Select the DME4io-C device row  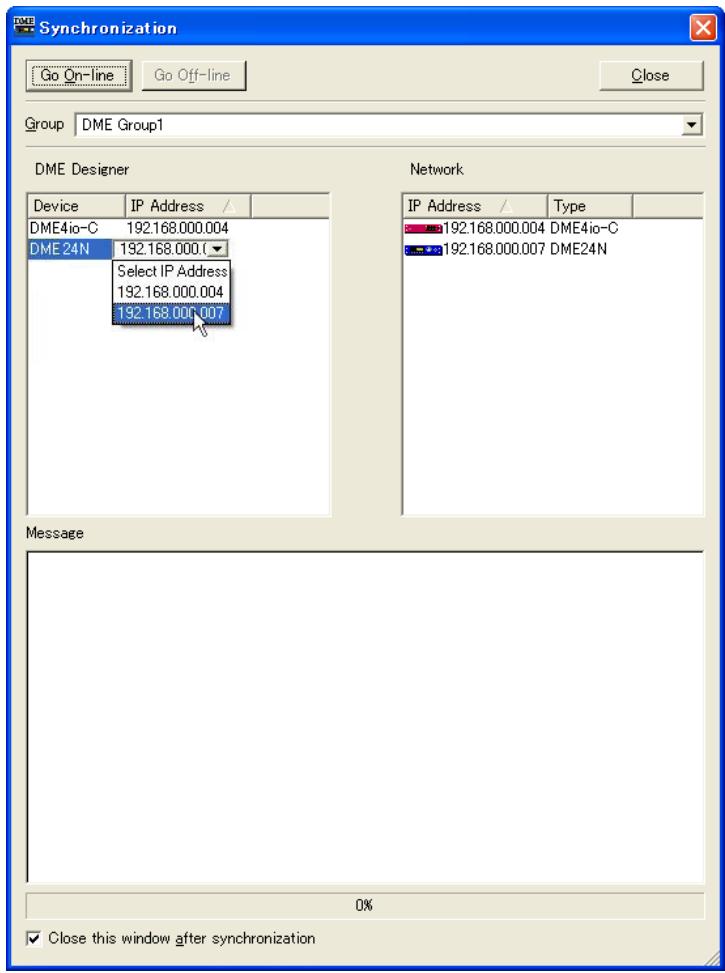tap(64, 228)
